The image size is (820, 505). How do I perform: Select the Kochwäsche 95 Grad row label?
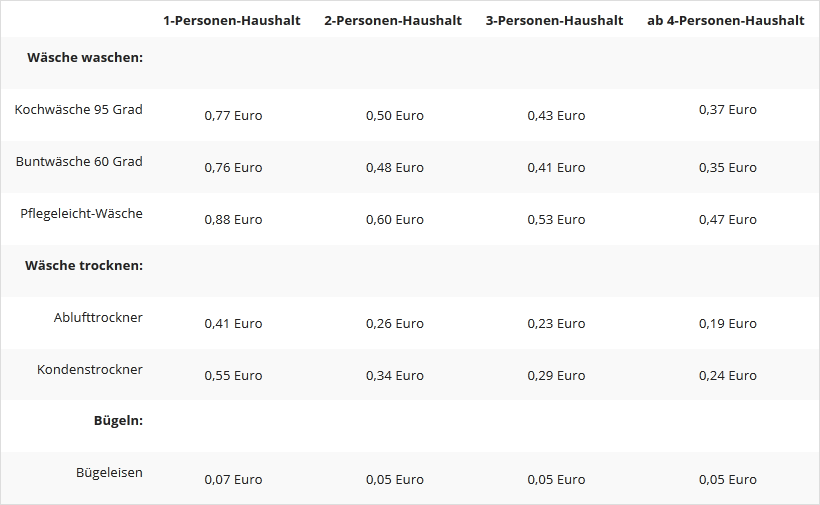[x=79, y=109]
